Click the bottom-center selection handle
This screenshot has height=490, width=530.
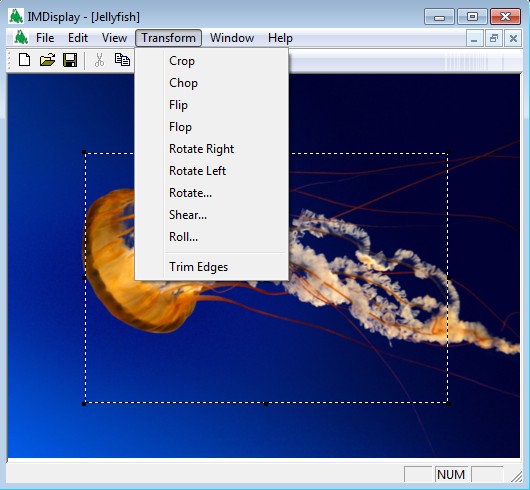coord(266,404)
